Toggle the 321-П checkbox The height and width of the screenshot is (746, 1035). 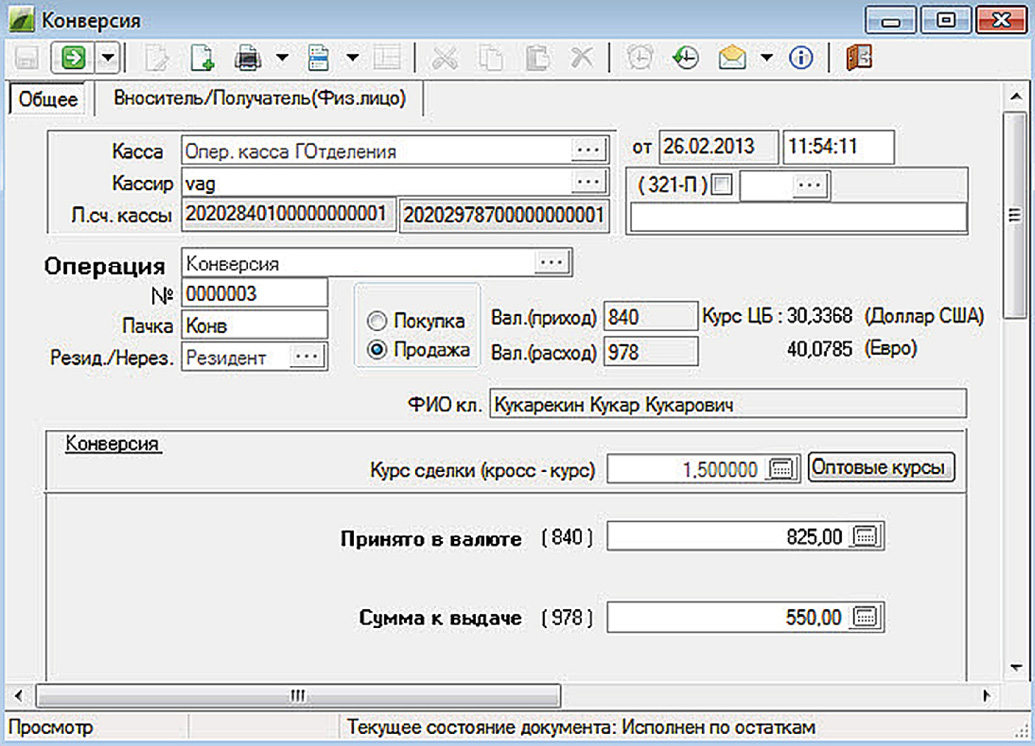(x=722, y=185)
